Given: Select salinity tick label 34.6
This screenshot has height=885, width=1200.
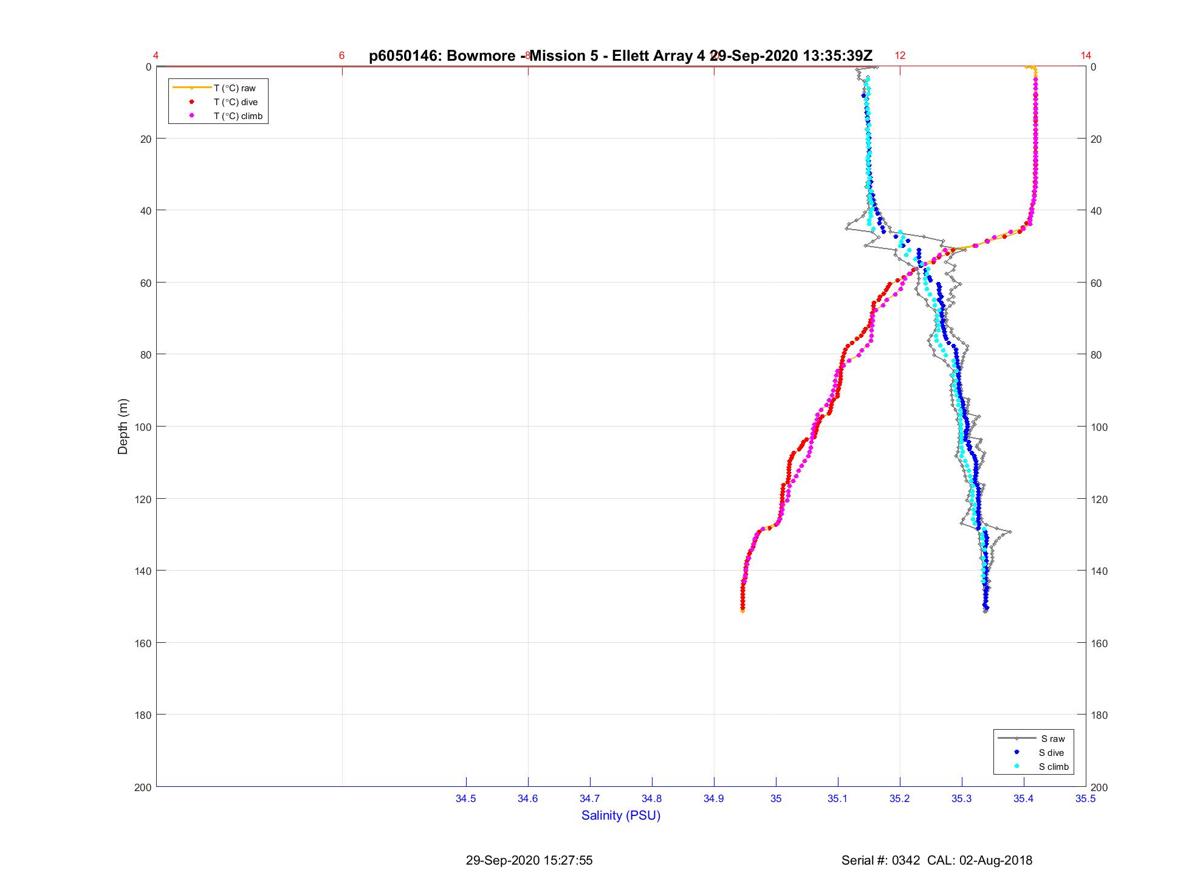Looking at the screenshot, I should point(528,798).
